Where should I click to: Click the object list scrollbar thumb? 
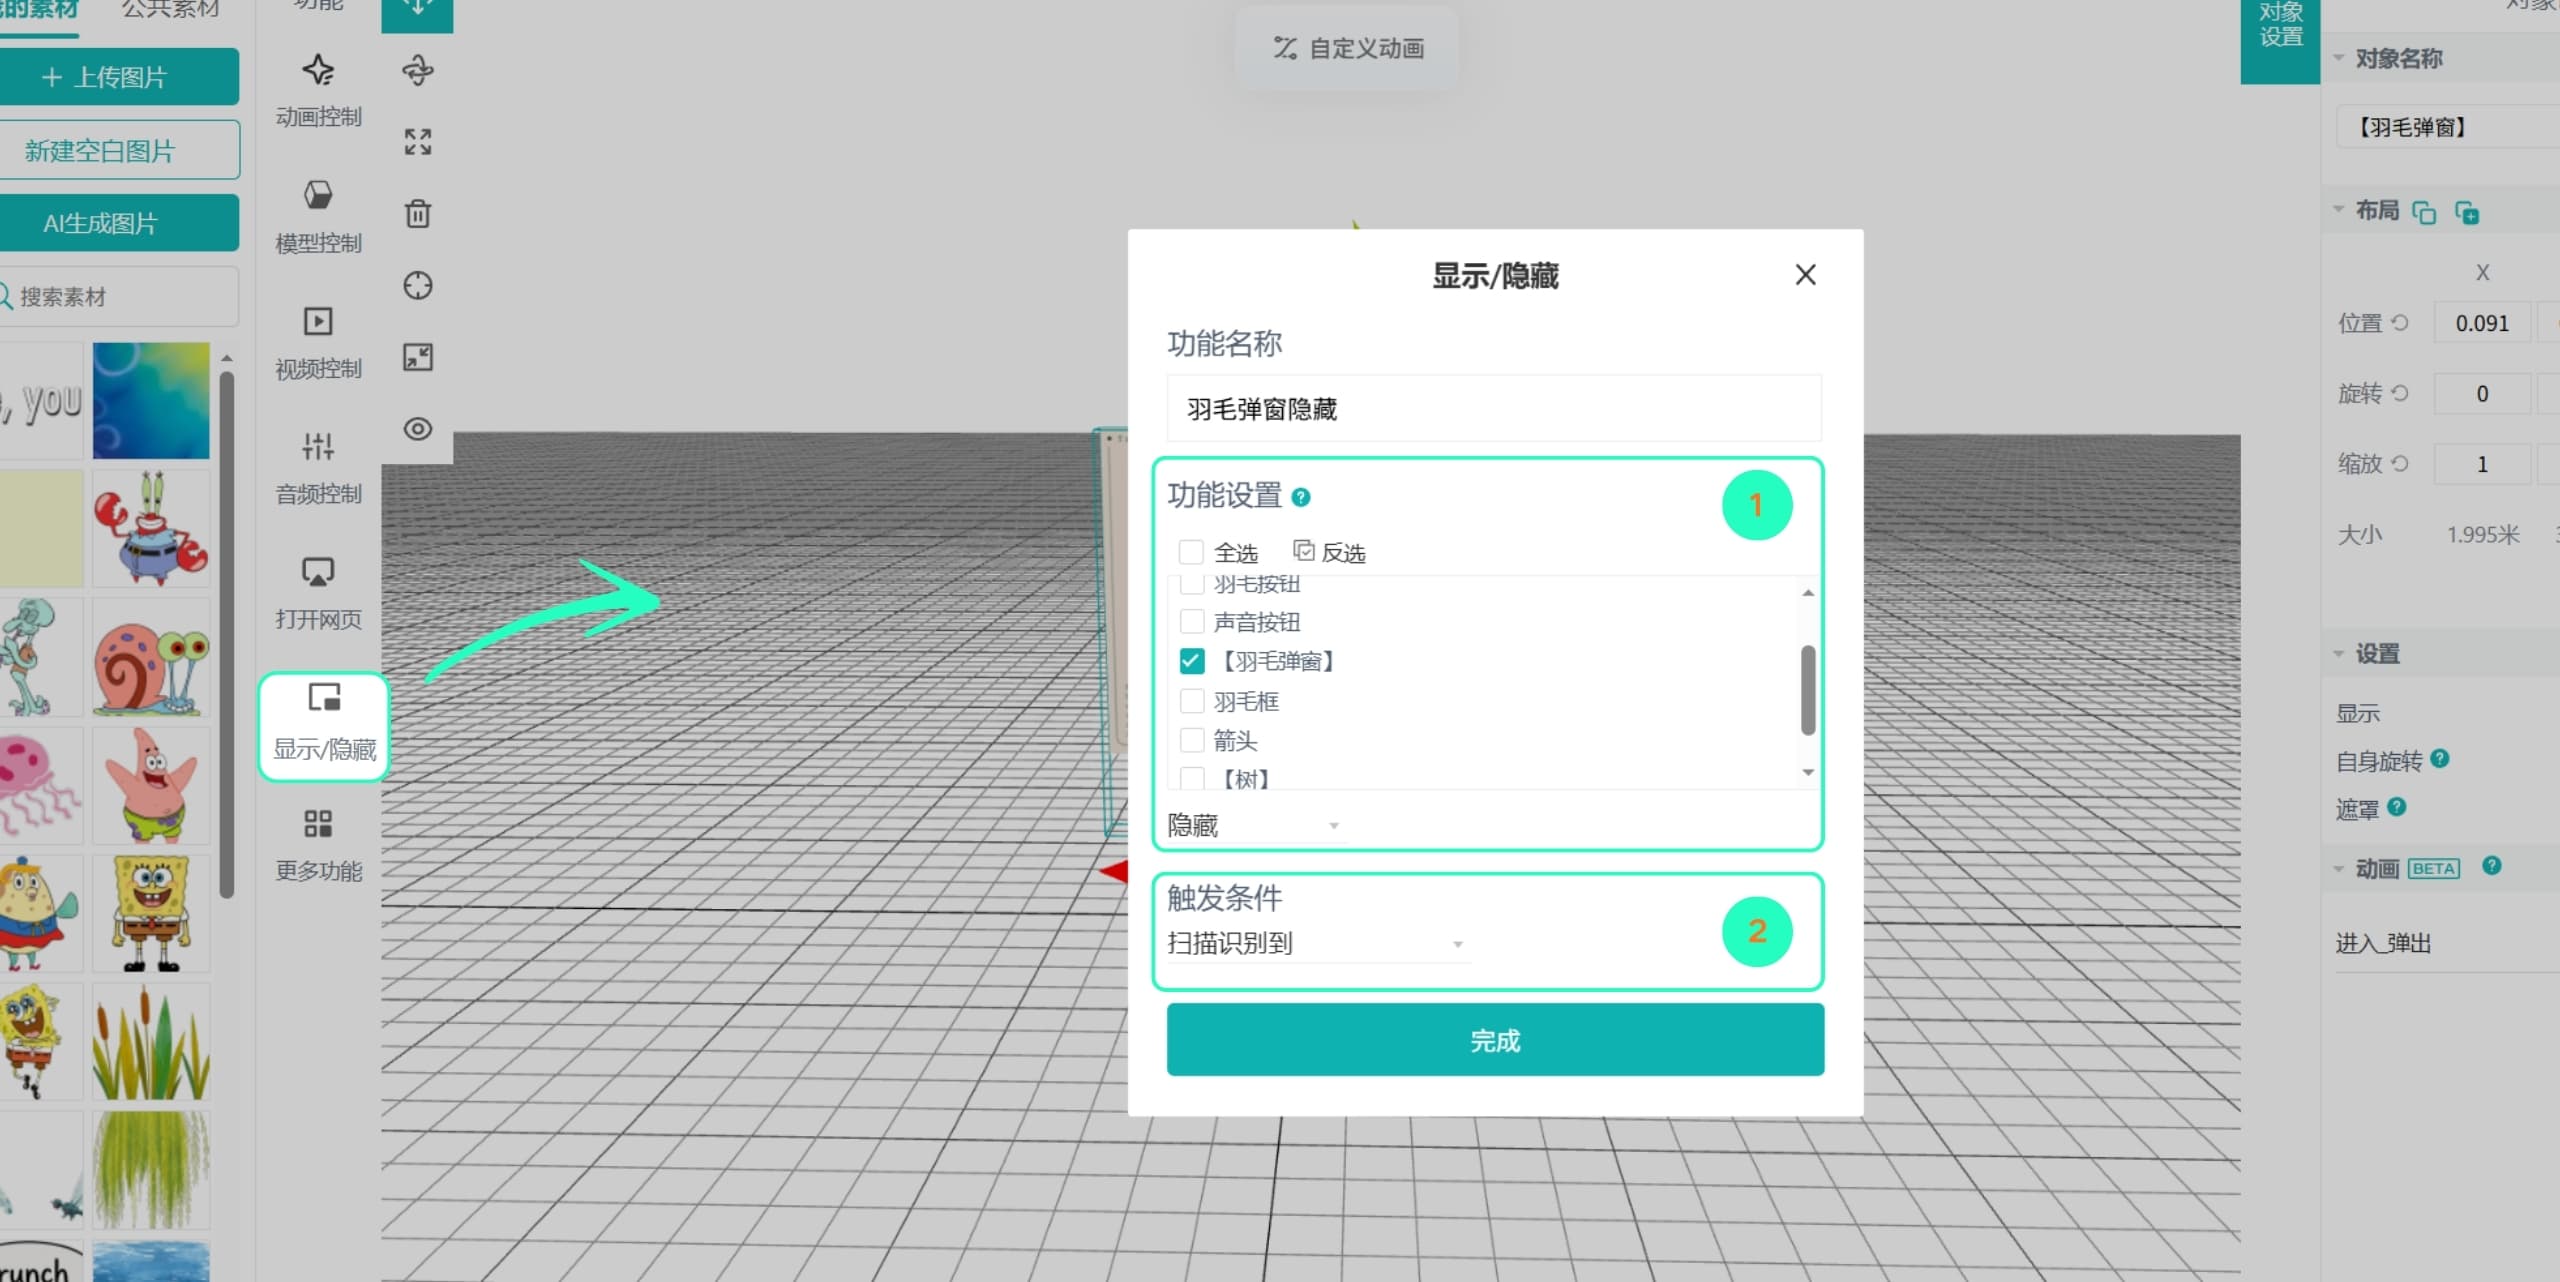(1807, 690)
